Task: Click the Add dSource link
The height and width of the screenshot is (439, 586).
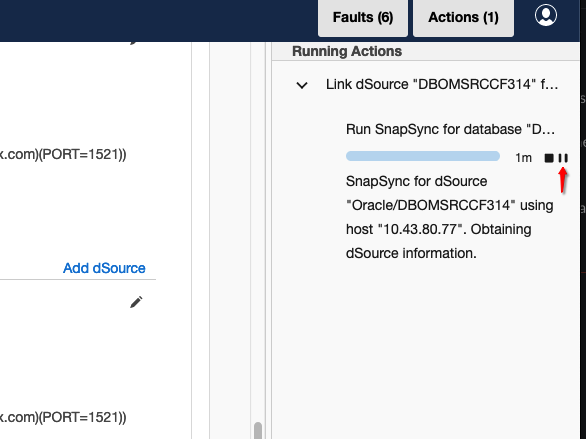Action: tap(104, 268)
